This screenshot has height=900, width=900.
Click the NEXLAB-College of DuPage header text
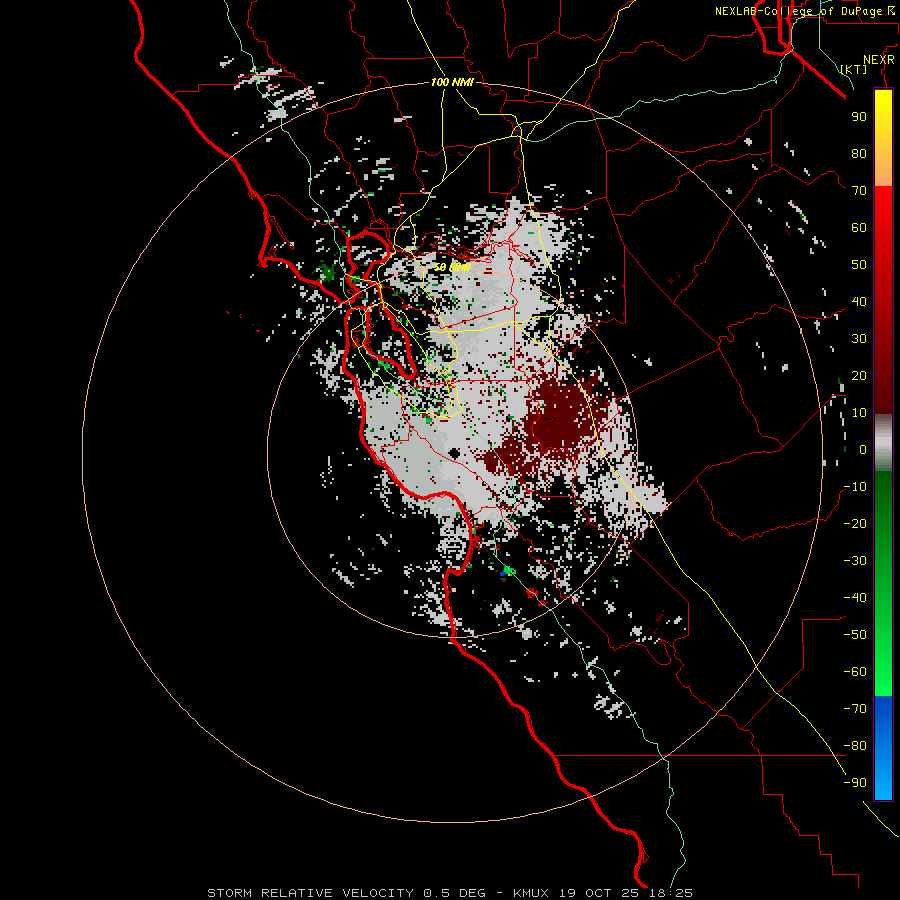click(x=798, y=11)
